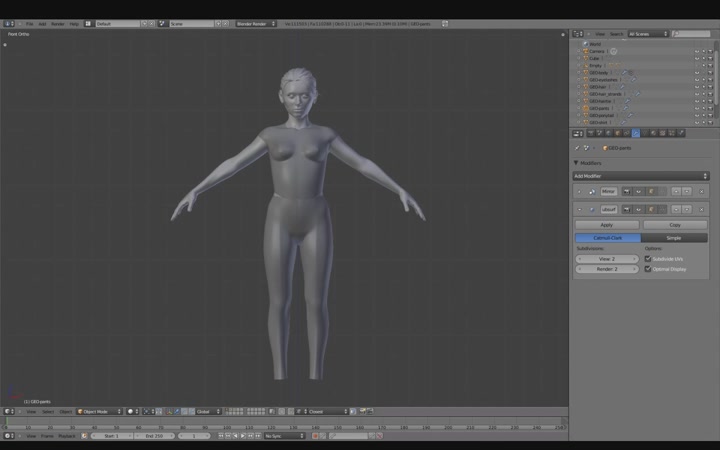The image size is (720, 450).
Task: Click the Apply modifier button
Action: point(607,225)
